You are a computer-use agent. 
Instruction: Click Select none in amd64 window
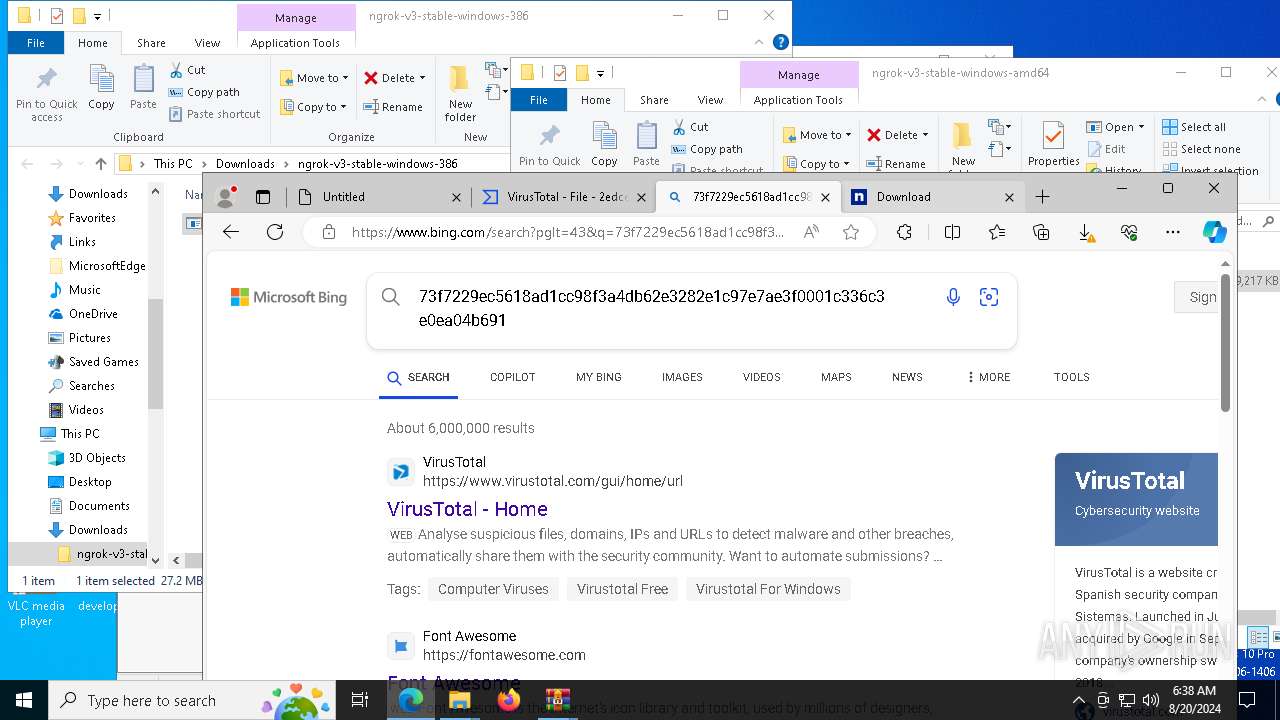coord(1201,149)
